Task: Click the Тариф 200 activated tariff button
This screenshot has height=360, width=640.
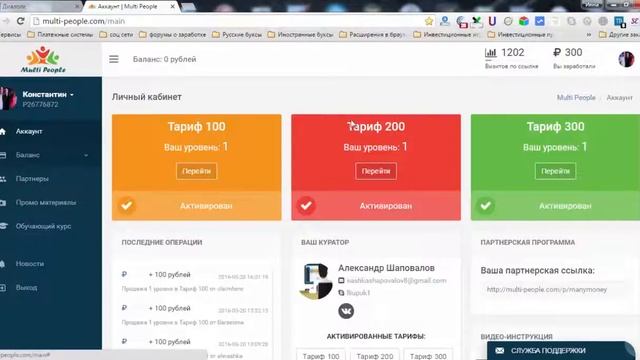Action: click(375, 356)
